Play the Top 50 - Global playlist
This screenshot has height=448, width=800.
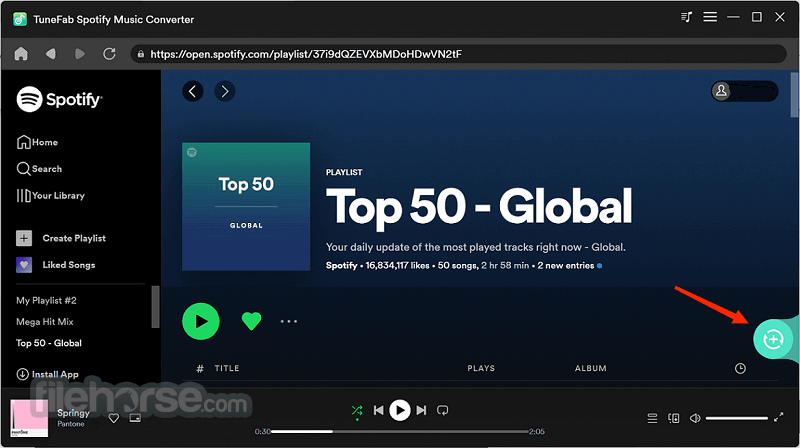(x=201, y=321)
